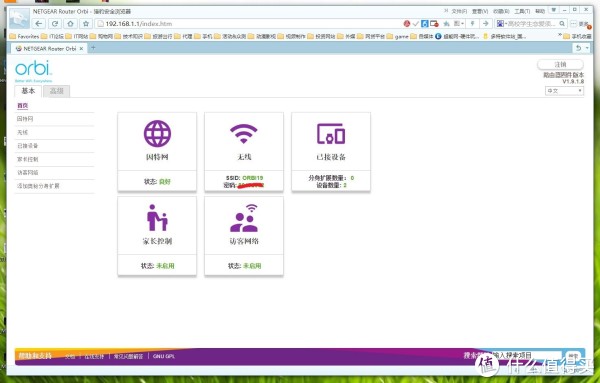The height and width of the screenshot is (383, 600).
Task: Open the 收藏 menu
Action: [501, 11]
